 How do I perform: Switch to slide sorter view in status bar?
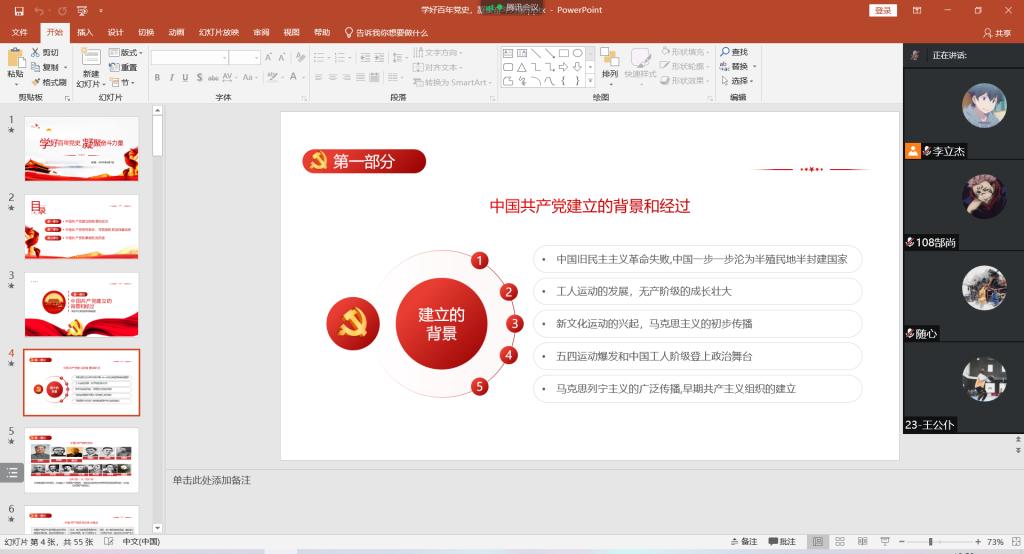click(x=840, y=542)
